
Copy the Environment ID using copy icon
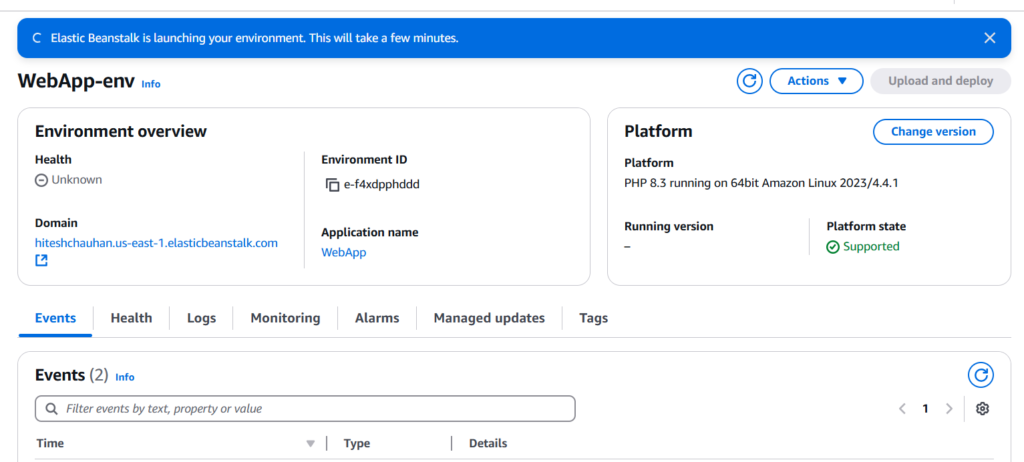[333, 184]
